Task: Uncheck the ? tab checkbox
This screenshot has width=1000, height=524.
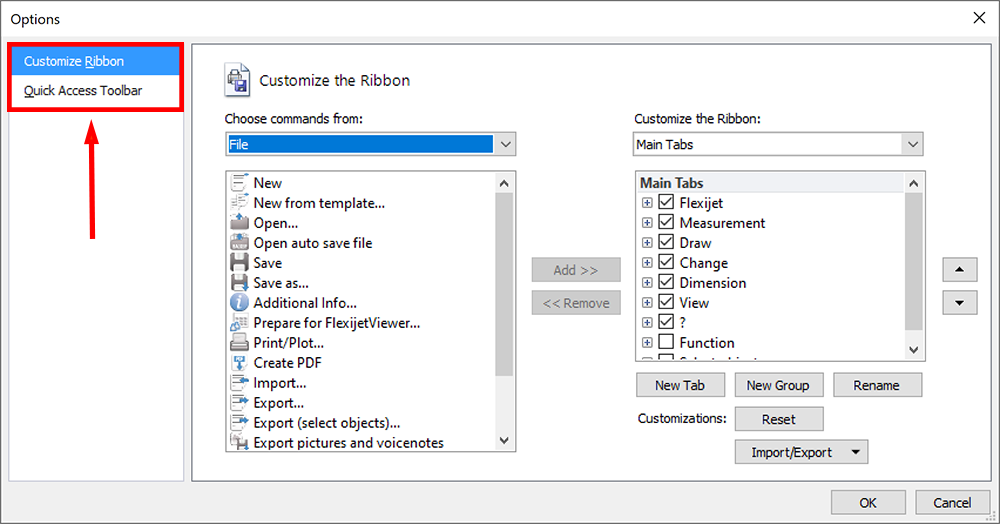Action: 666,322
